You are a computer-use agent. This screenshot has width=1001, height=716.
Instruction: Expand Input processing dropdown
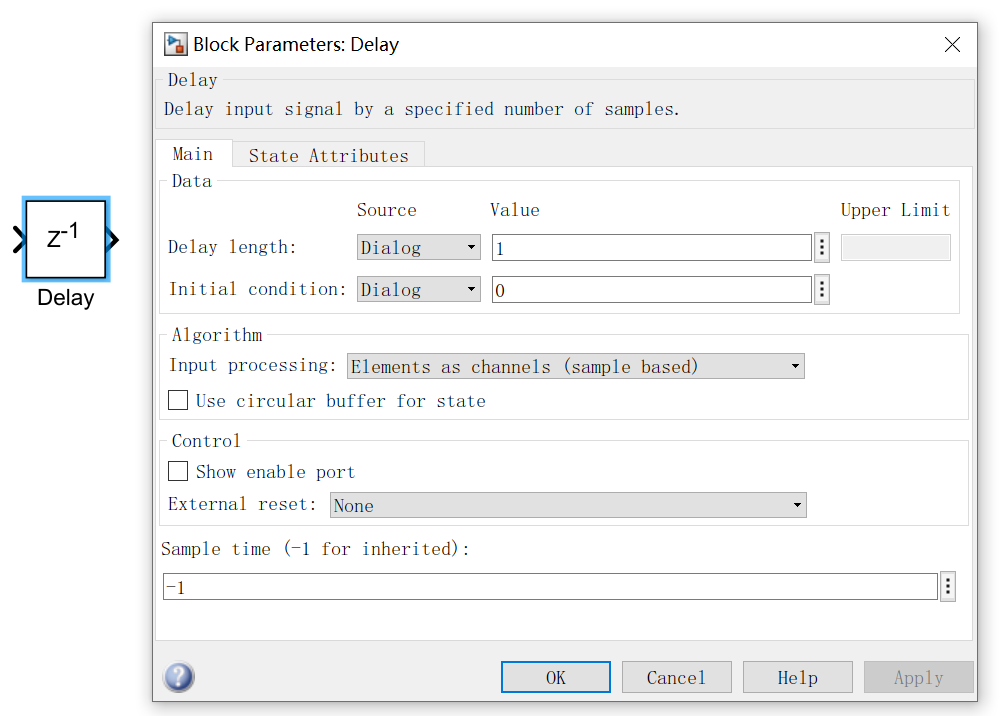pyautogui.click(x=575, y=366)
